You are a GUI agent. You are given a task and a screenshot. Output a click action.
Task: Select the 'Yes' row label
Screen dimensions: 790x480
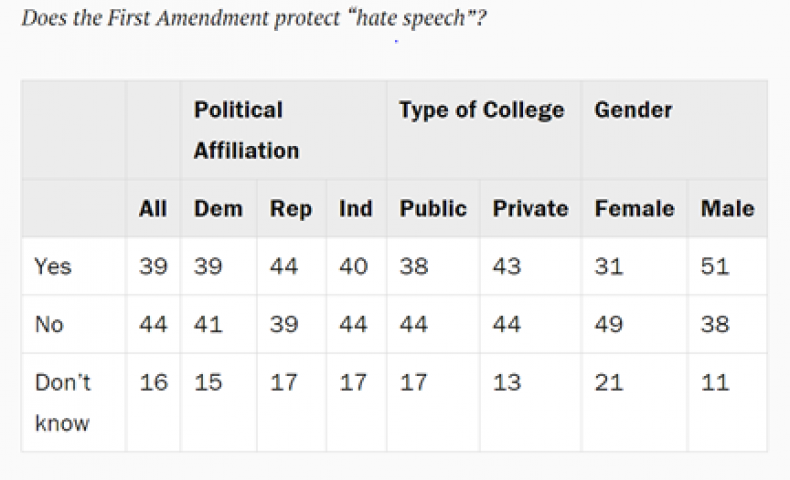coord(52,266)
